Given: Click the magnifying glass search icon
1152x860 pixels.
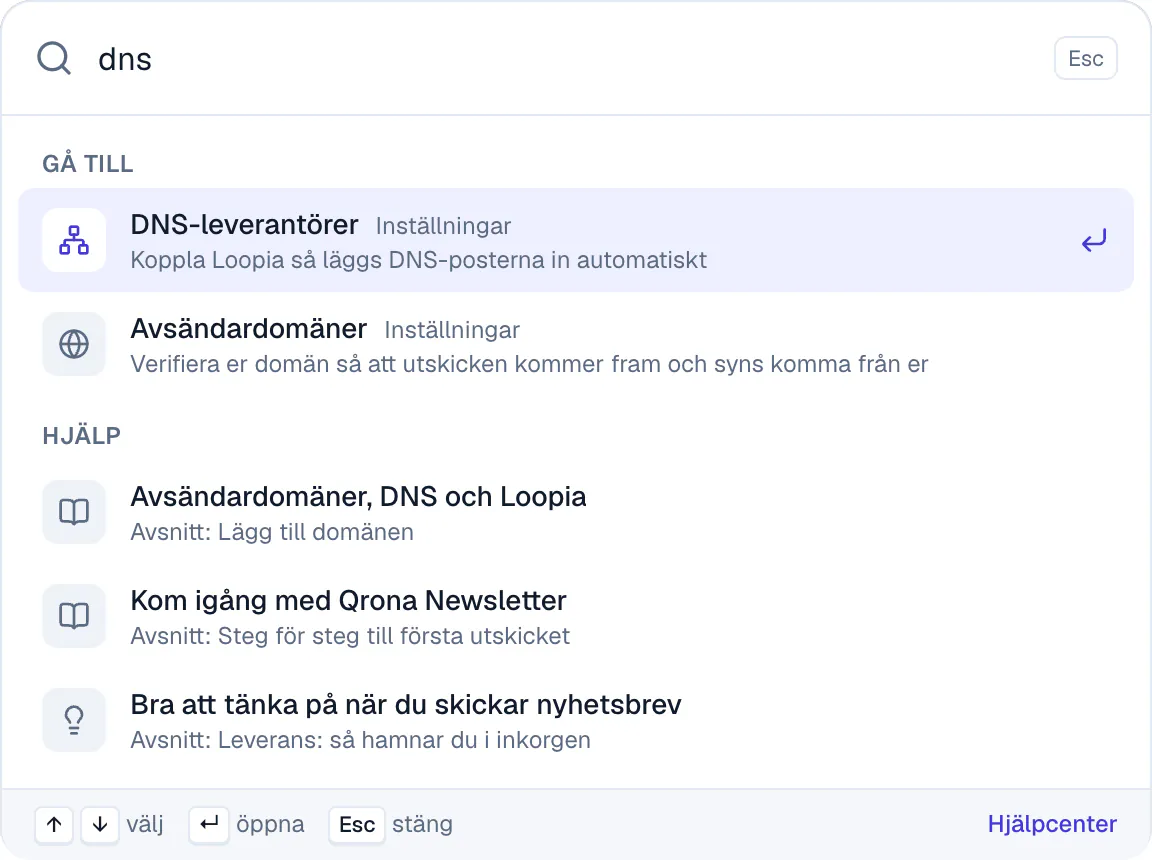Looking at the screenshot, I should tap(54, 59).
